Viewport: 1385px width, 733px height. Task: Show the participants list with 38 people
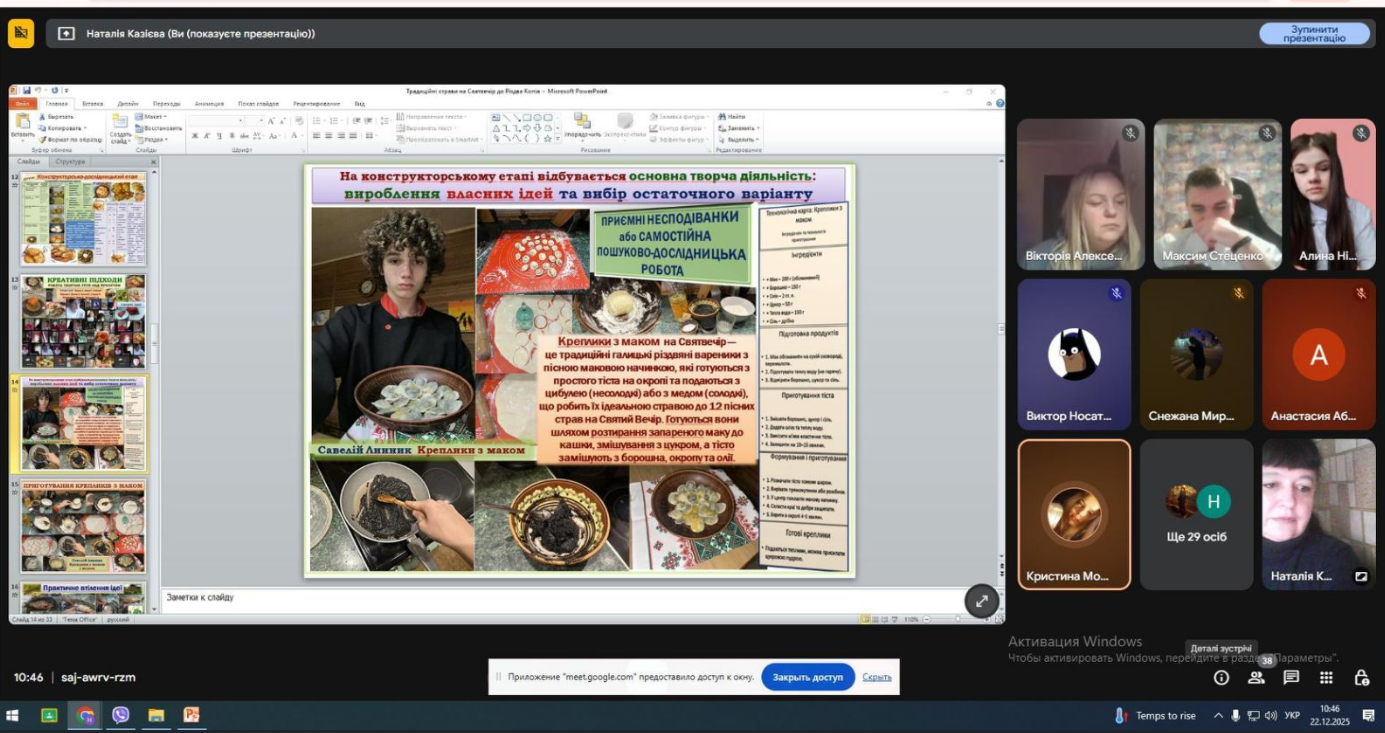(x=1256, y=678)
